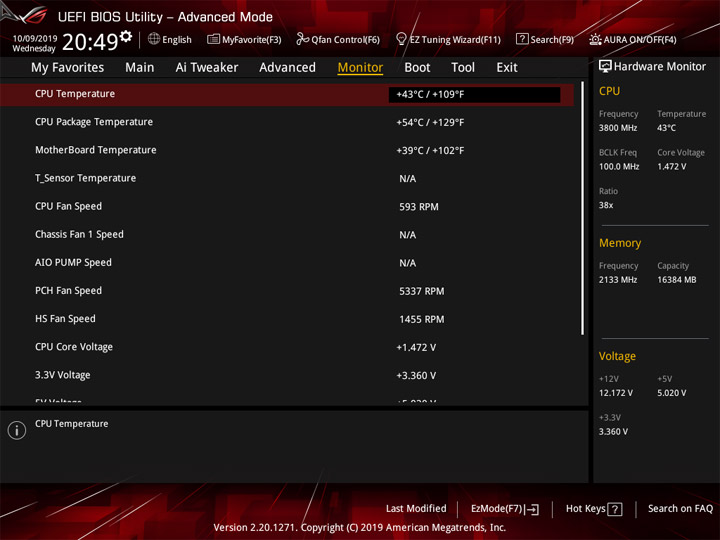The height and width of the screenshot is (540, 720).
Task: Select the CPU Core Voltage row
Action: [287, 347]
